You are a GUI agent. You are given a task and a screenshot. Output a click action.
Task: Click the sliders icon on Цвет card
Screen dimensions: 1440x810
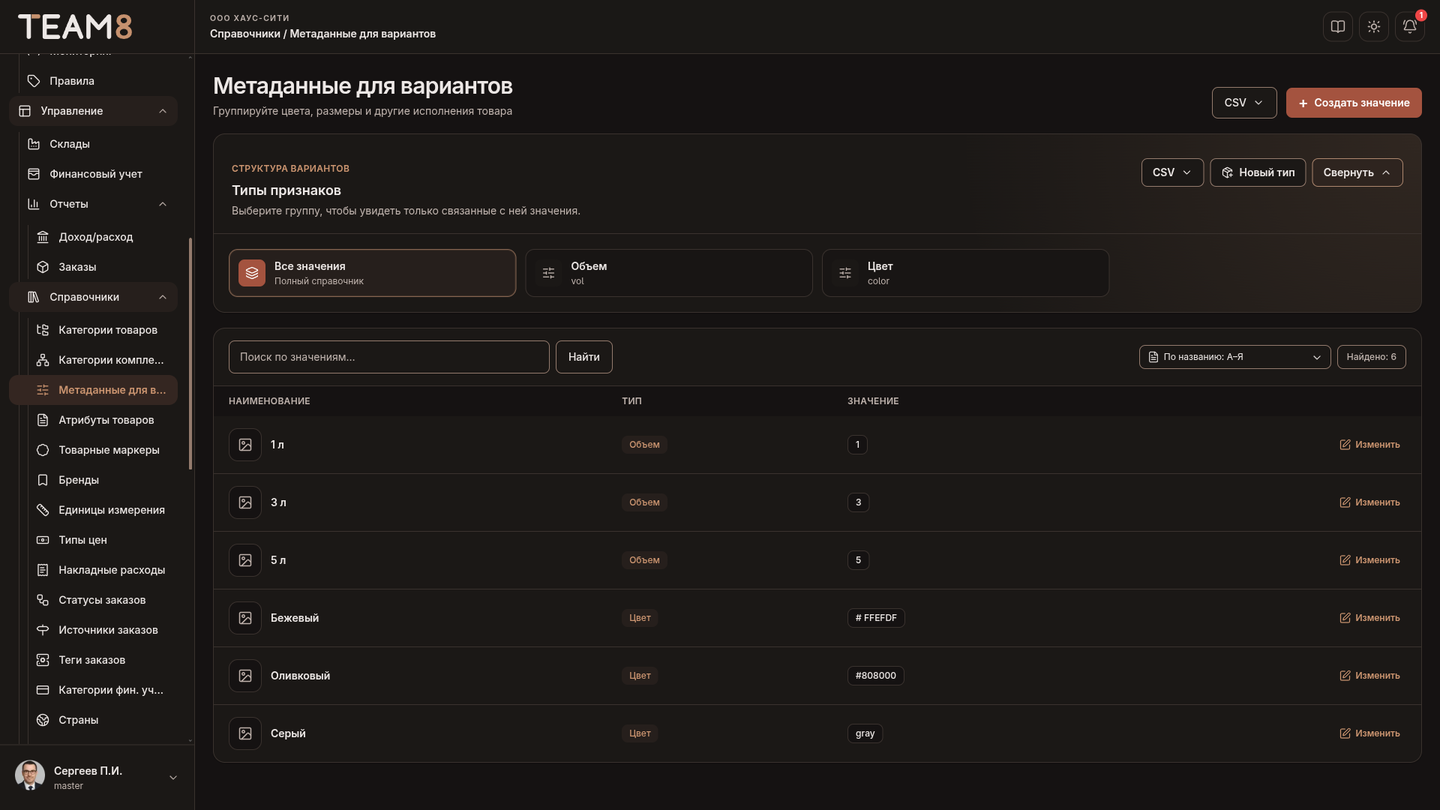point(846,273)
